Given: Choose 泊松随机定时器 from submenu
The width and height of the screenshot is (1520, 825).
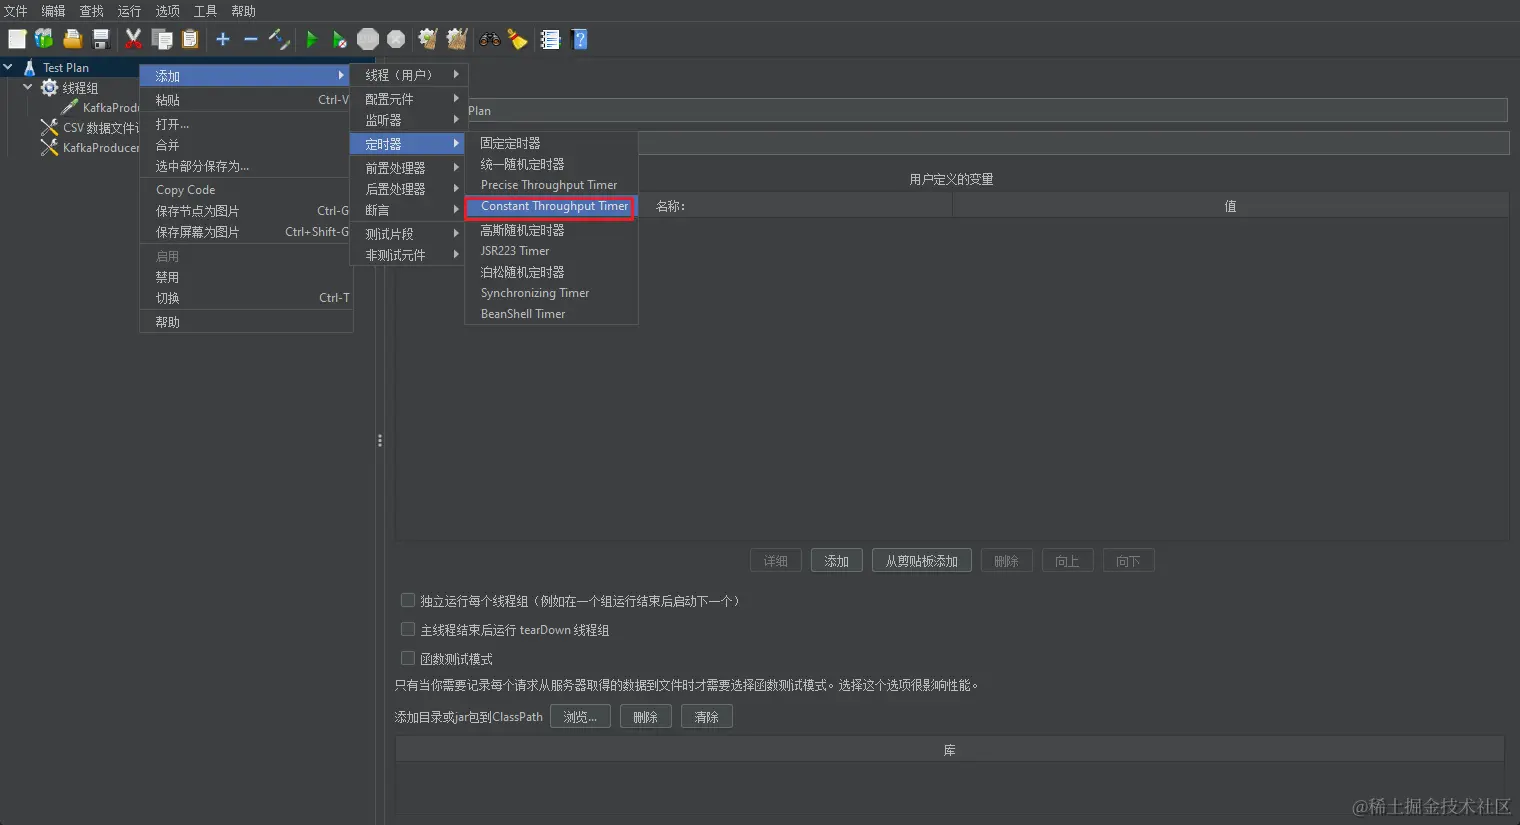Looking at the screenshot, I should (551, 272).
